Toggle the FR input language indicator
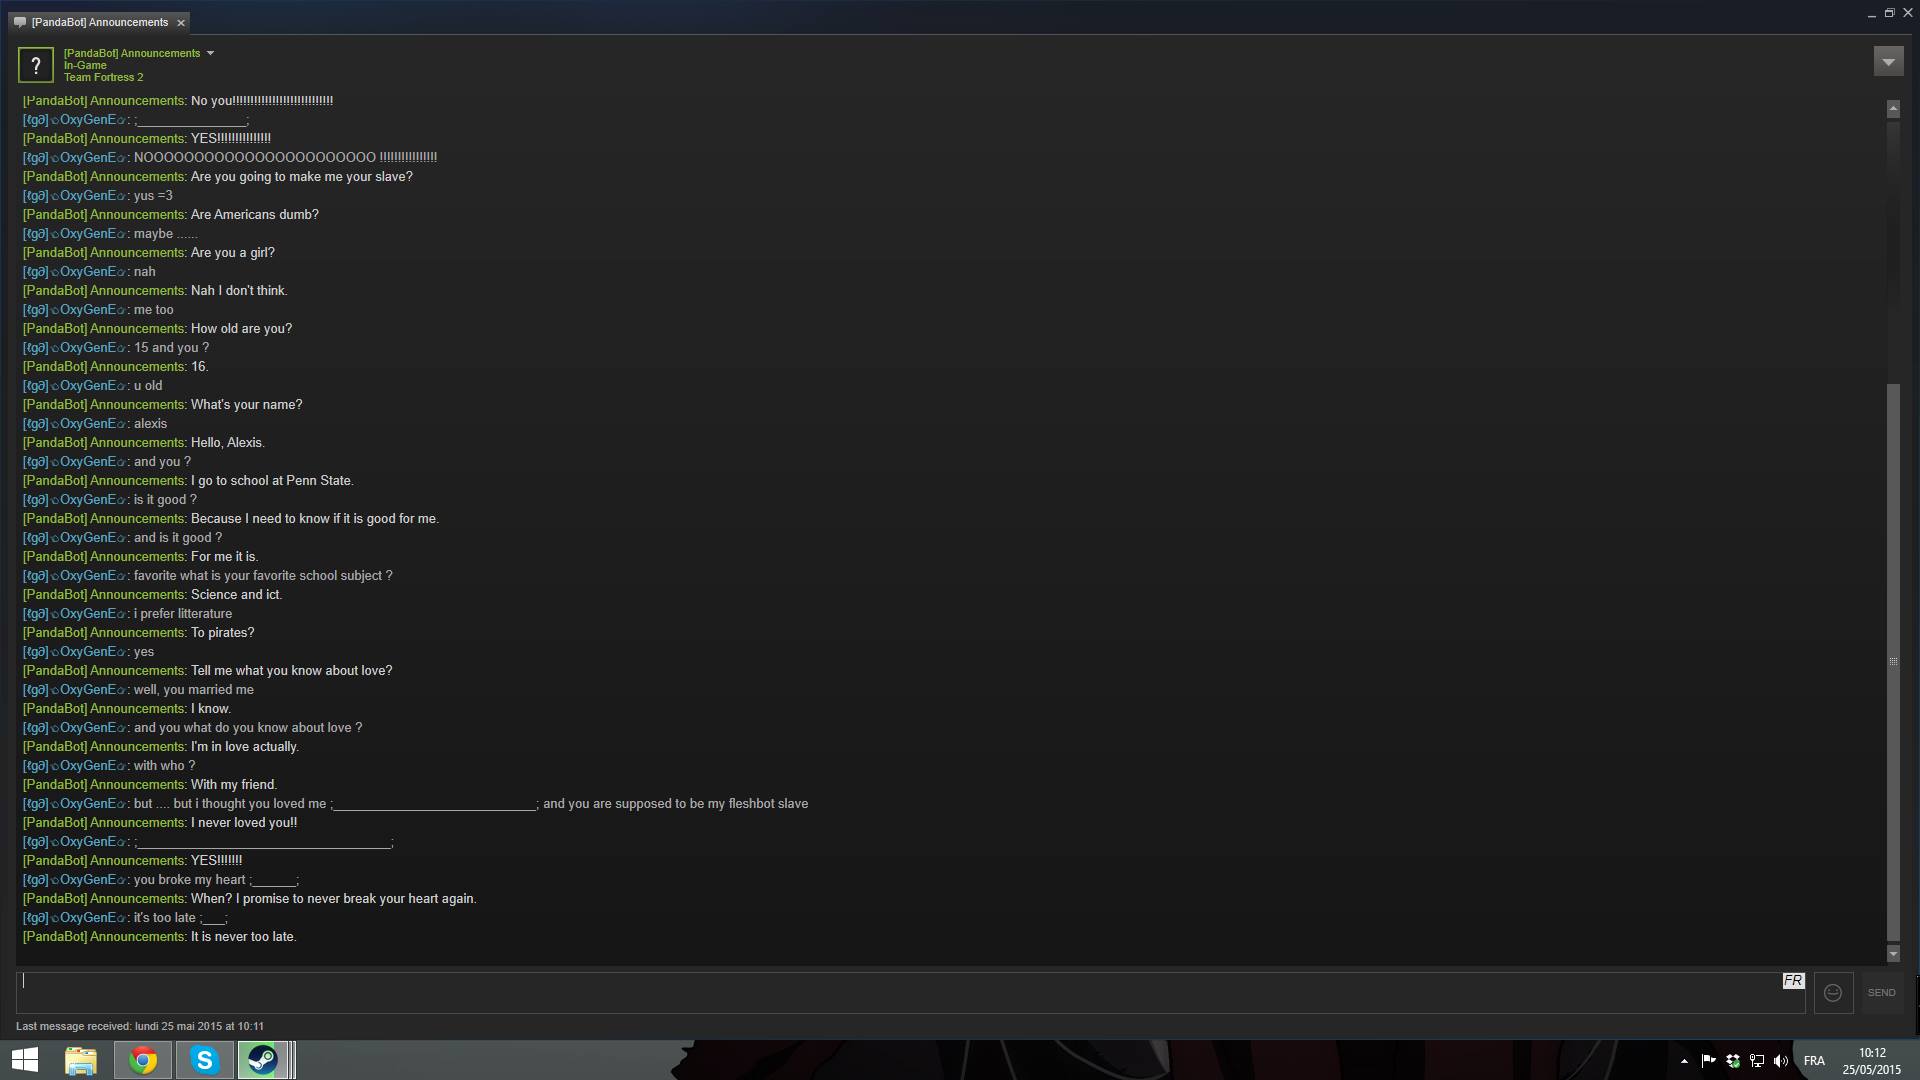 [1793, 981]
